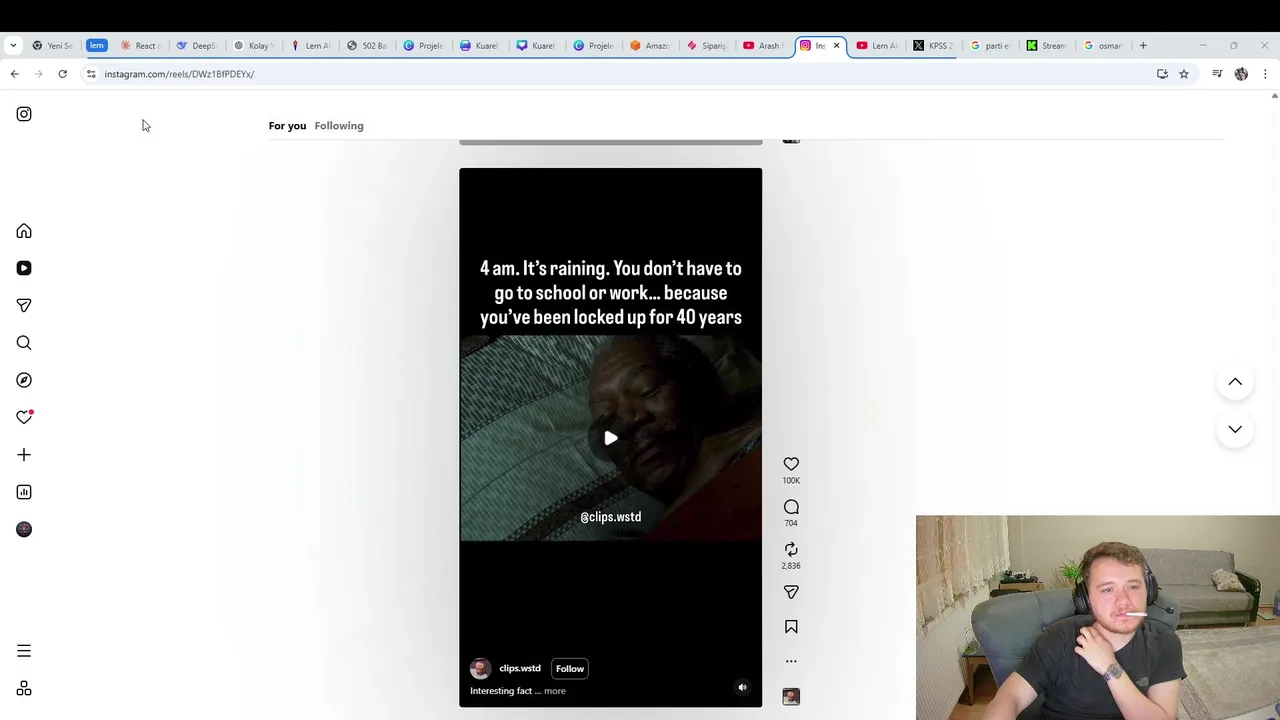Image resolution: width=1280 pixels, height=720 pixels.
Task: Open the osman Google search tab
Action: [x=1104, y=45]
